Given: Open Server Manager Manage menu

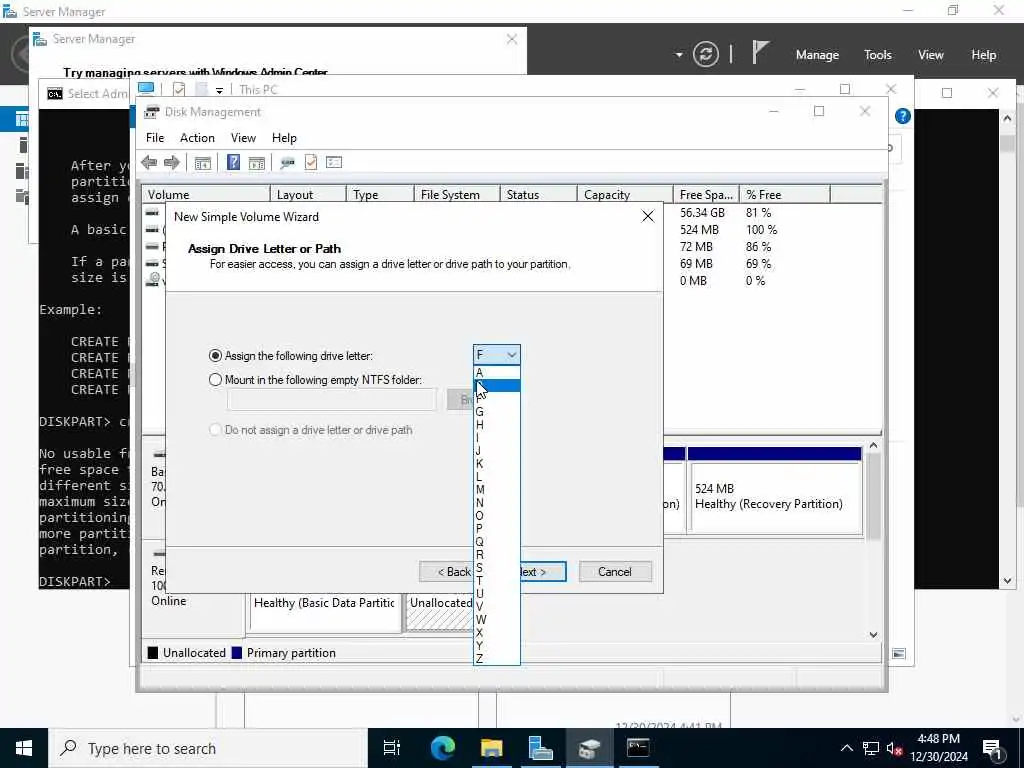Looking at the screenshot, I should [x=817, y=55].
